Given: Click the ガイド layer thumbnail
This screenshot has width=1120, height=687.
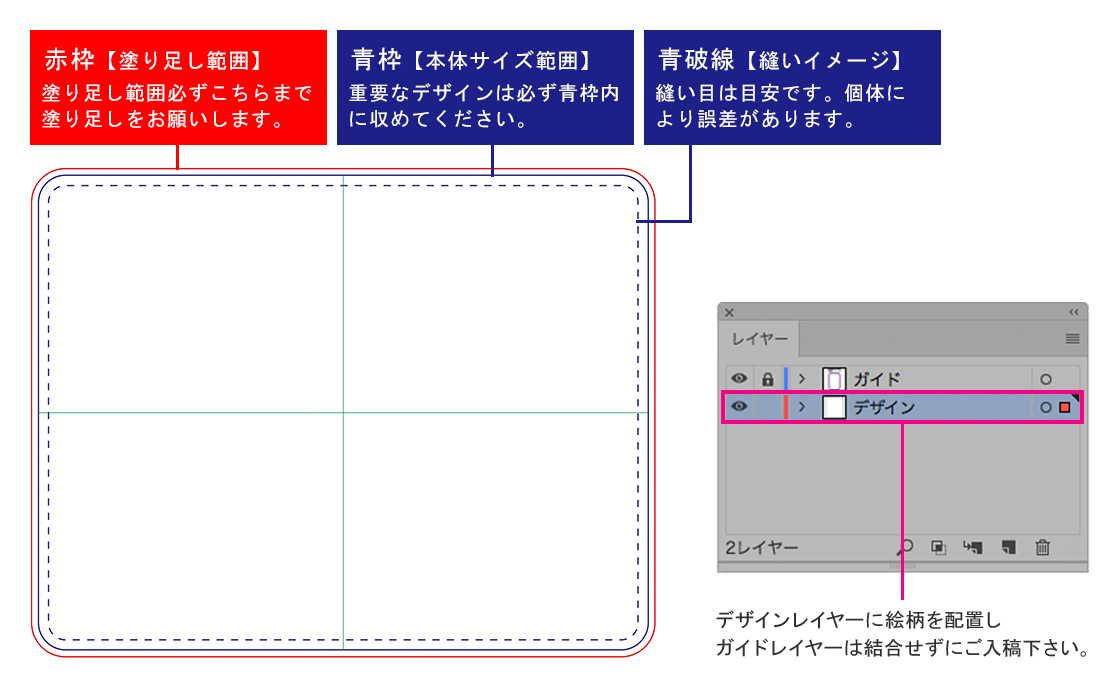Looking at the screenshot, I should tap(834, 379).
